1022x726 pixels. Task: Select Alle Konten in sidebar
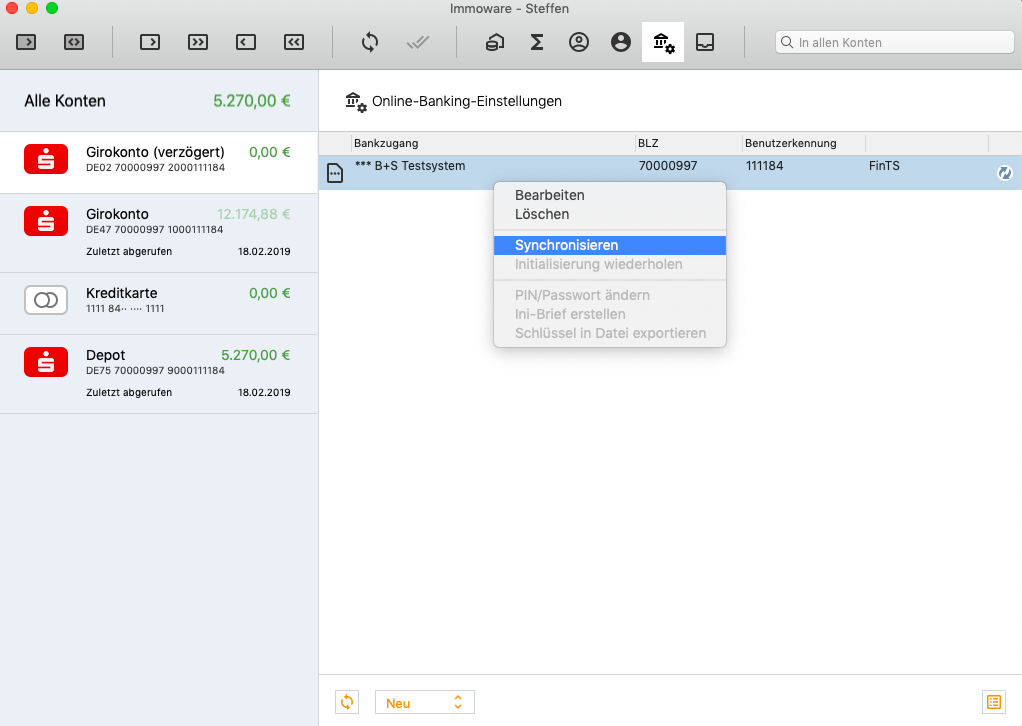pos(158,101)
